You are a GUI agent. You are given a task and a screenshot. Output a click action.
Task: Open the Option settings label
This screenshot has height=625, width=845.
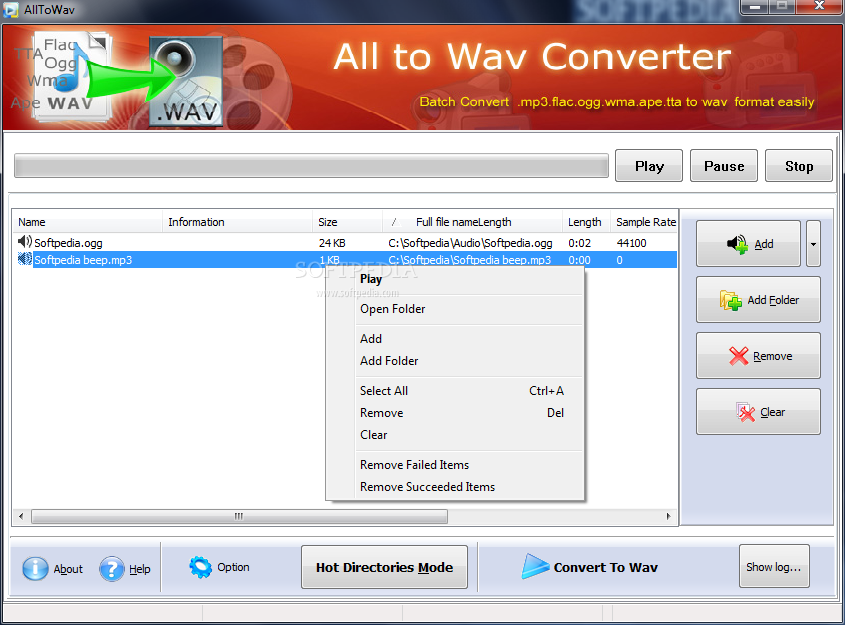[x=233, y=567]
